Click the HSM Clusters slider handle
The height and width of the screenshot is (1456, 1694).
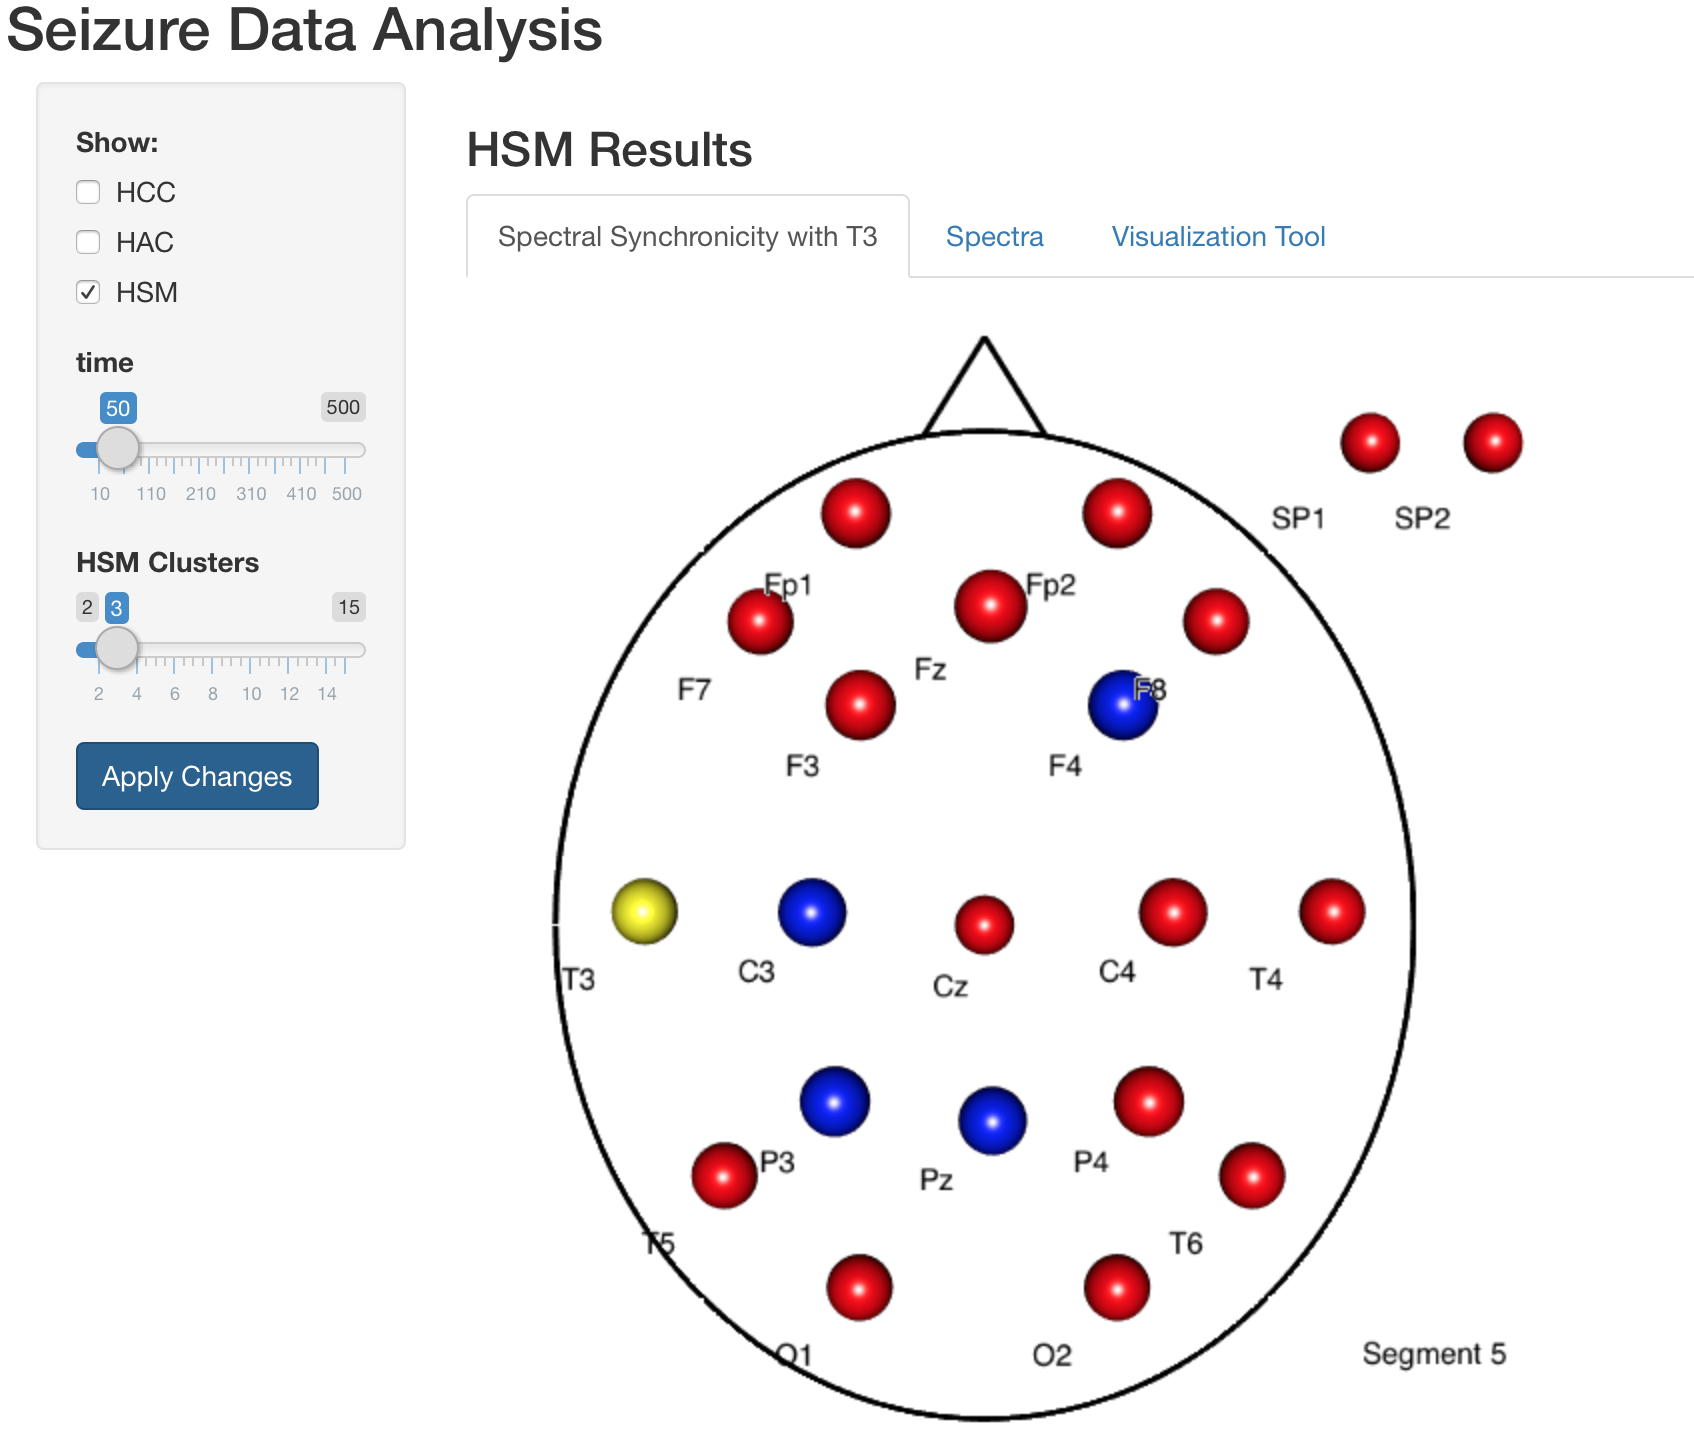(x=117, y=648)
